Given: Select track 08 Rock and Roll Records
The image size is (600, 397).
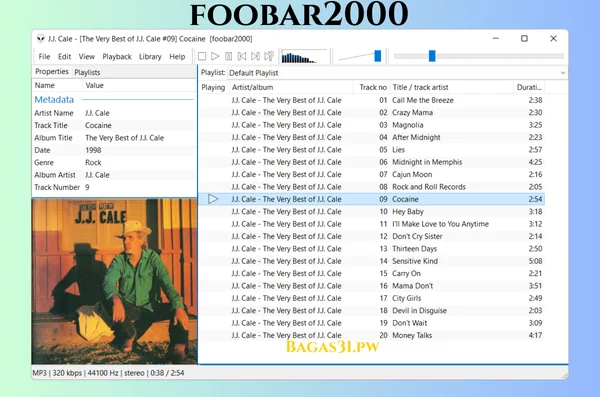Looking at the screenshot, I should (372, 187).
